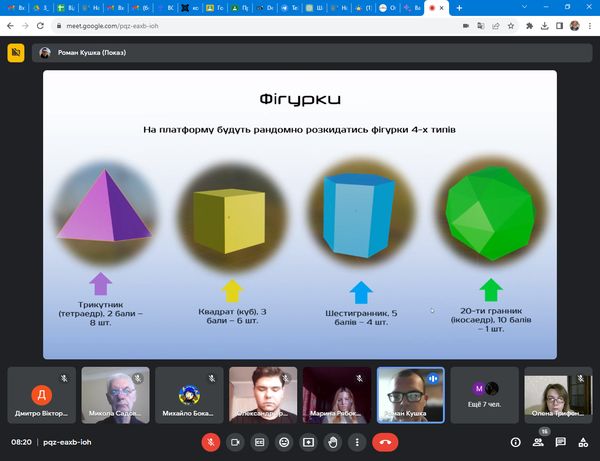Show the participants list
The width and height of the screenshot is (600, 461).
coord(539,441)
